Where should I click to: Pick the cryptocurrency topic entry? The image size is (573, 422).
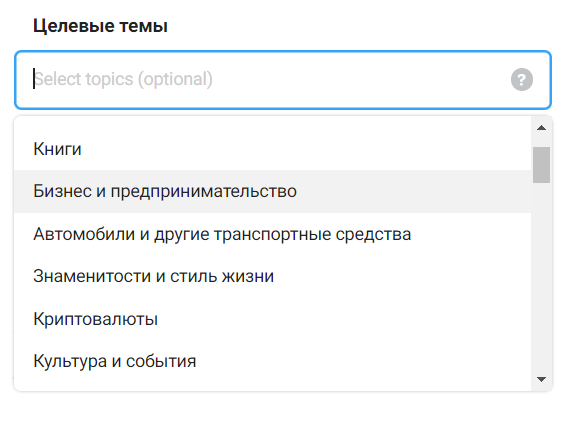tap(273, 319)
